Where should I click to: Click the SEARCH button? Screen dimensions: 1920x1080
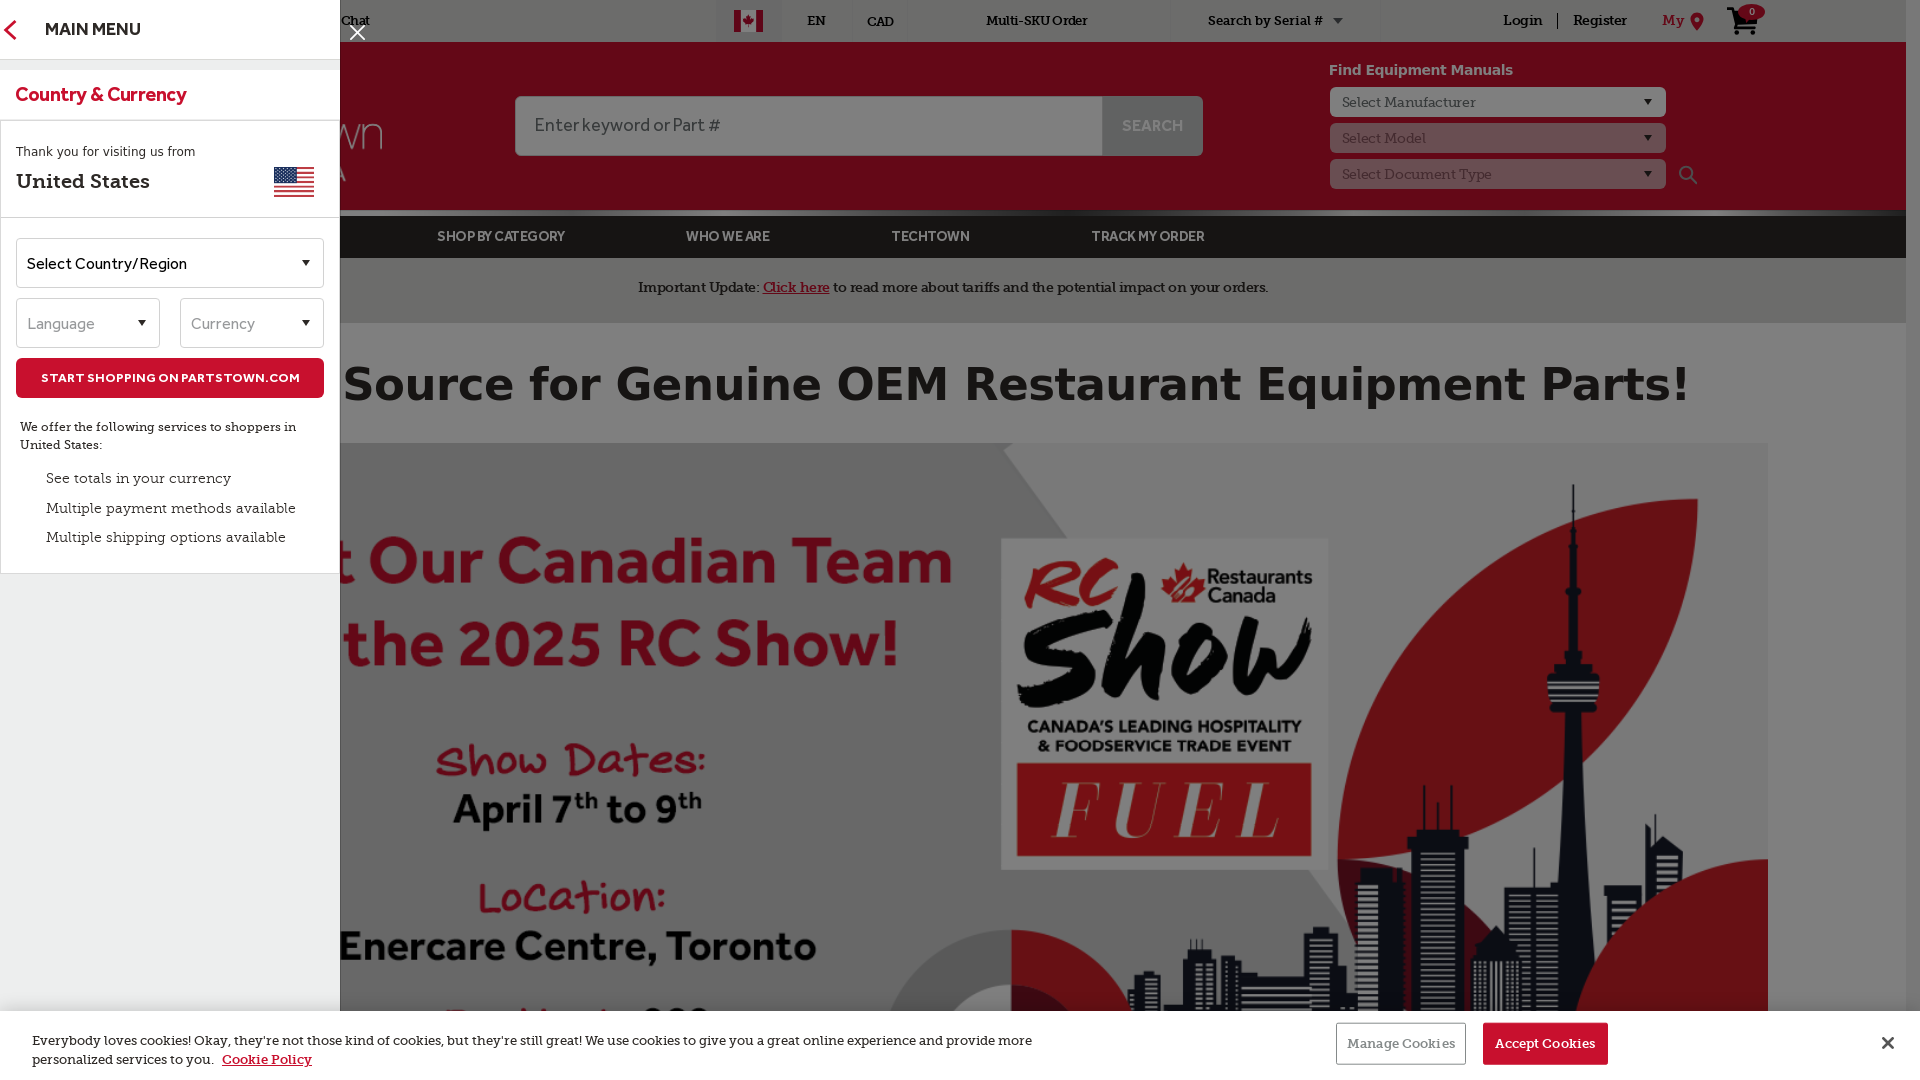click(x=1152, y=126)
